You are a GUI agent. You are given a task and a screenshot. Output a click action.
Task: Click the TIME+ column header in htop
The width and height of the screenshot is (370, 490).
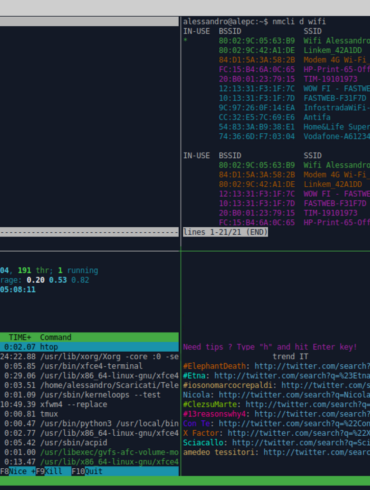(20, 337)
